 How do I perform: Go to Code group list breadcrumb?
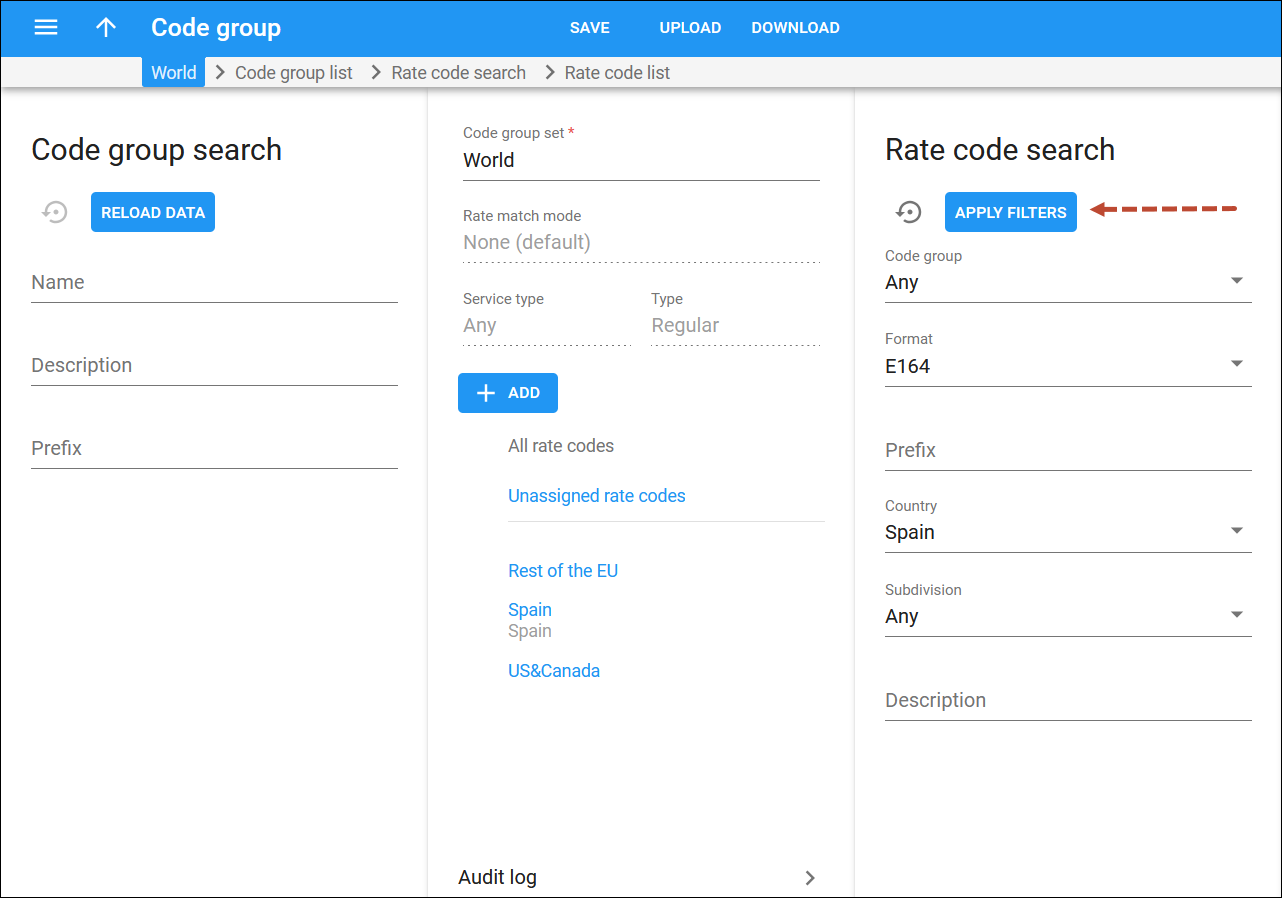point(294,73)
